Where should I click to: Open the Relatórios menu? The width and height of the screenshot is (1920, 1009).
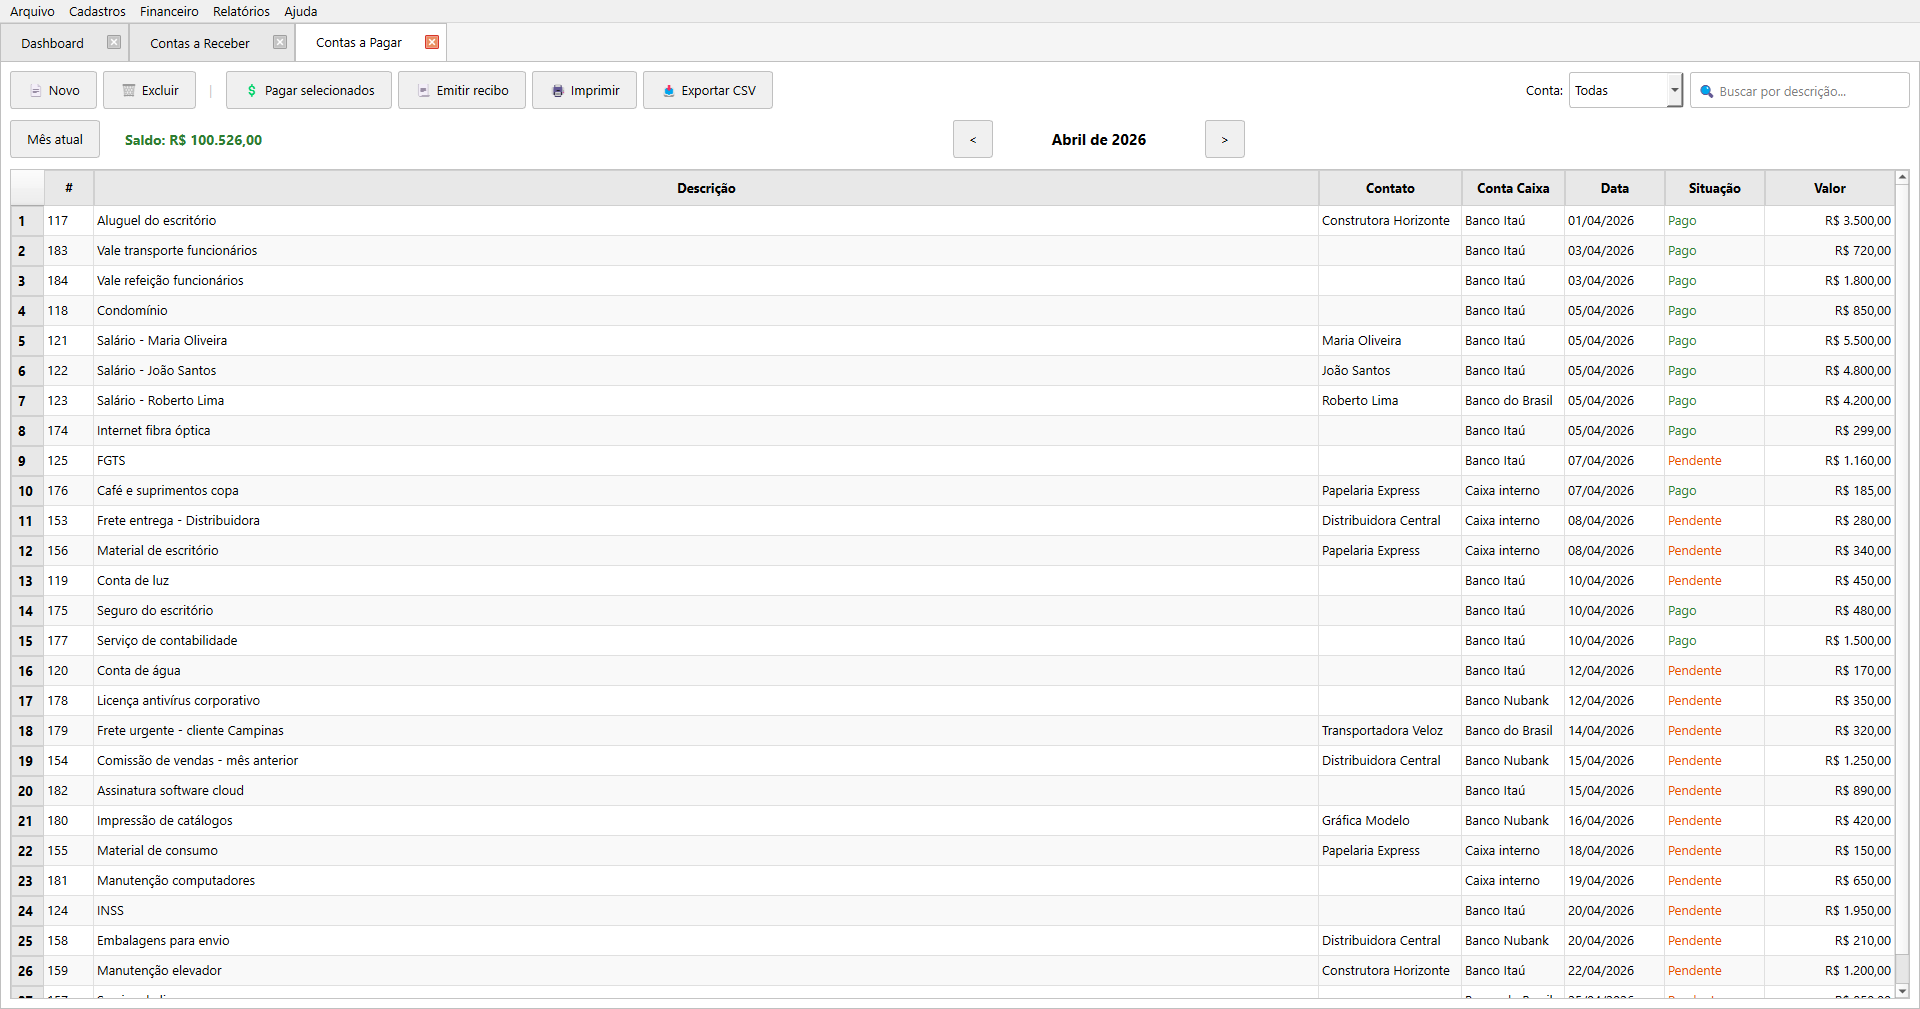(241, 11)
